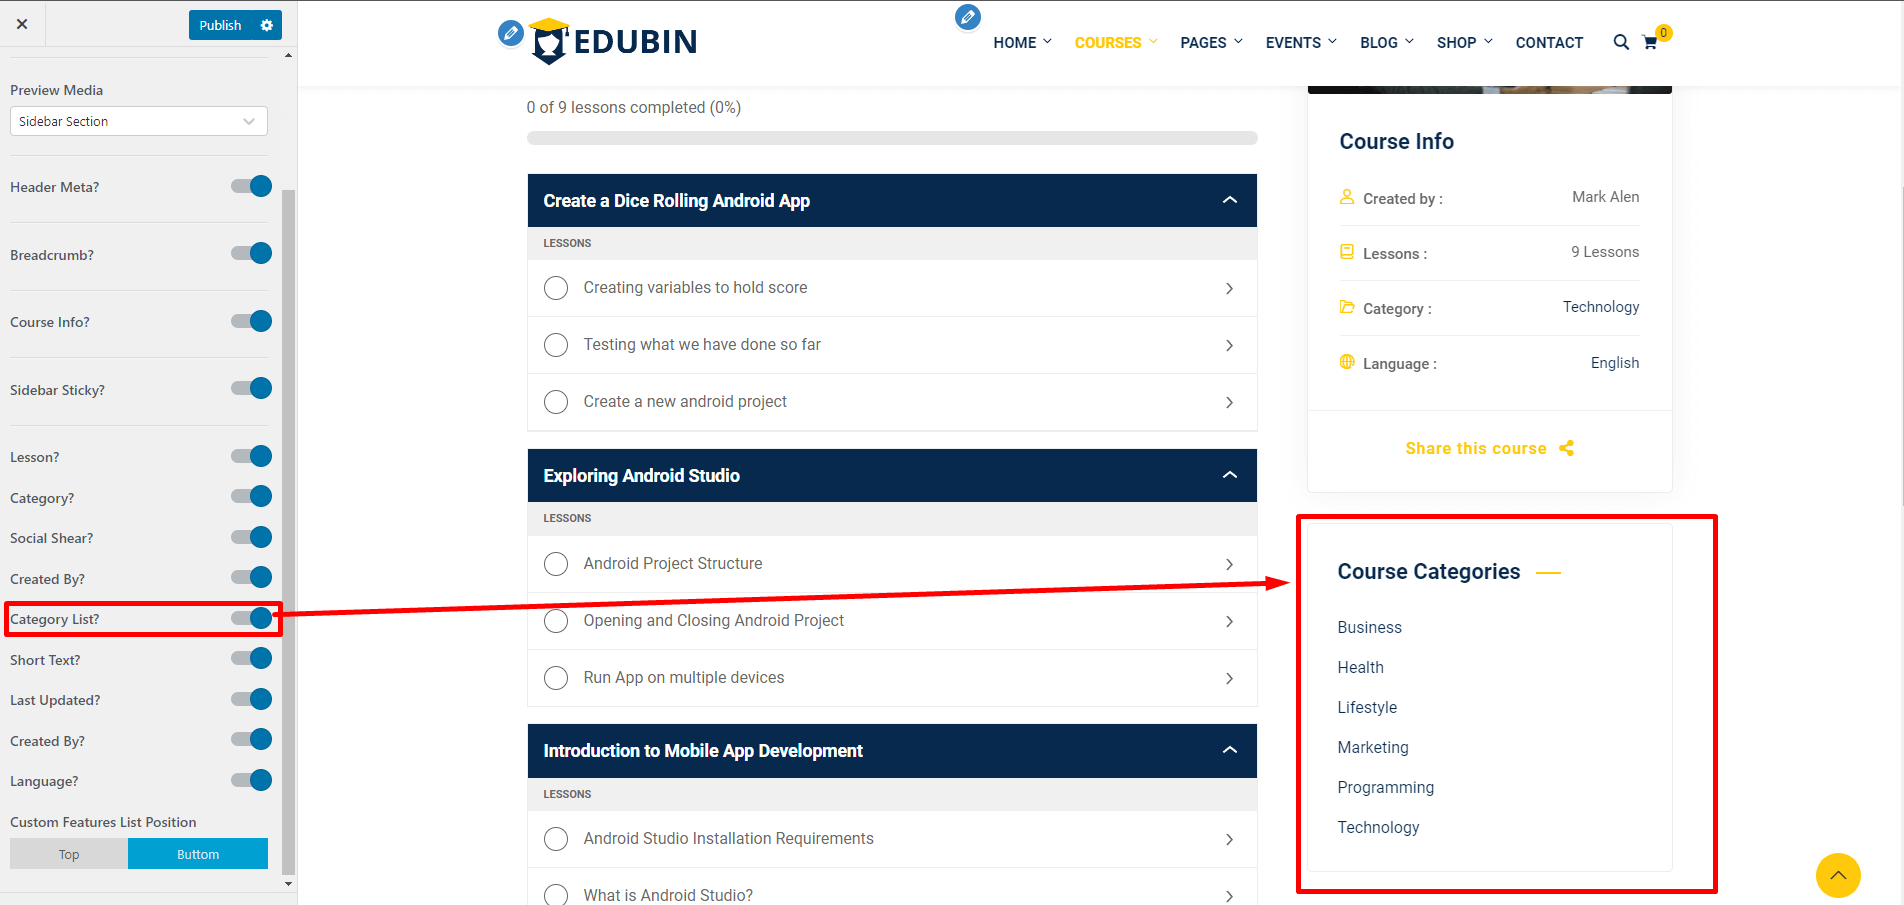Screen dimensions: 1904x905
Task: Click the share icon next to Share this course
Action: (x=1566, y=448)
